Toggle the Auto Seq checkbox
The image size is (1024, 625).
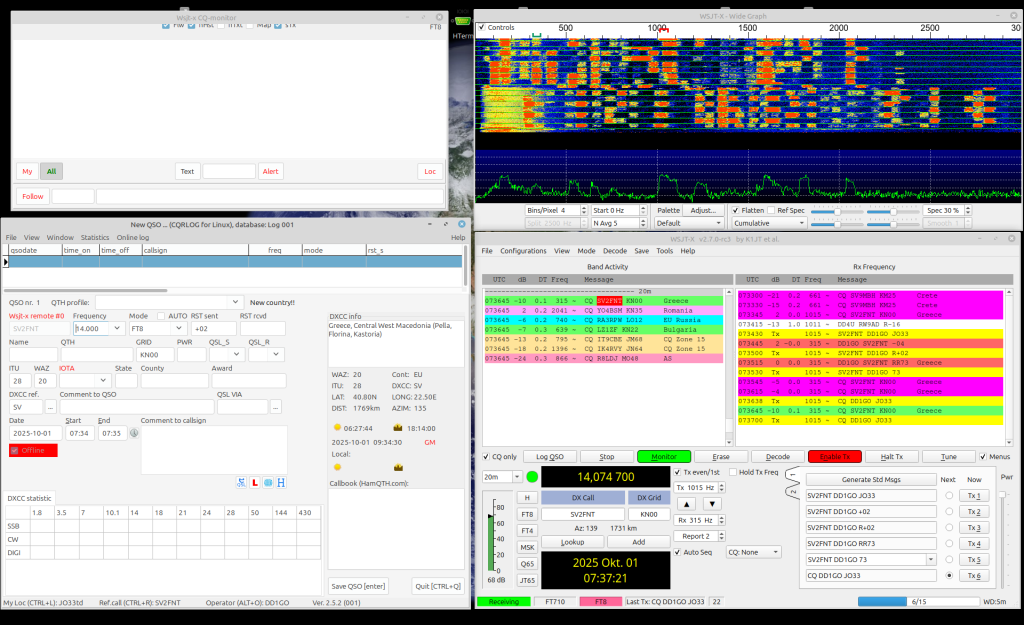click(x=680, y=551)
